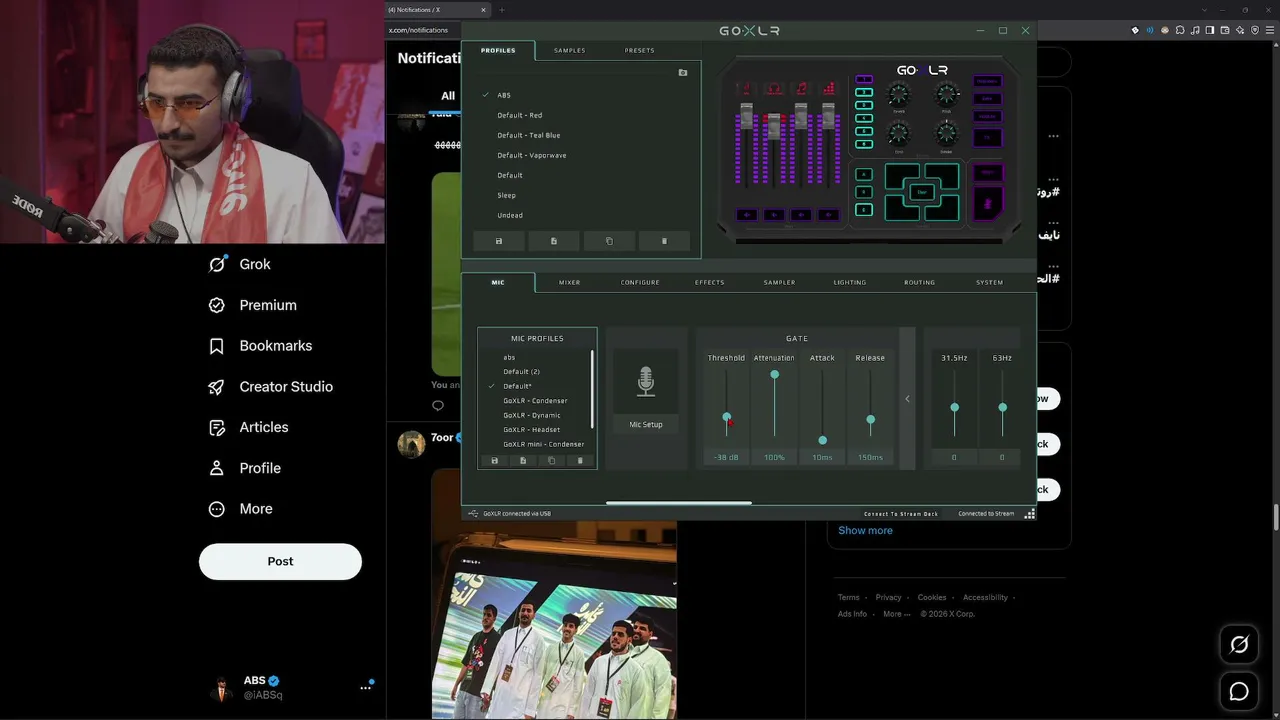Viewport: 1280px width, 720px height.
Task: Open the ABS account options menu
Action: tap(366, 688)
